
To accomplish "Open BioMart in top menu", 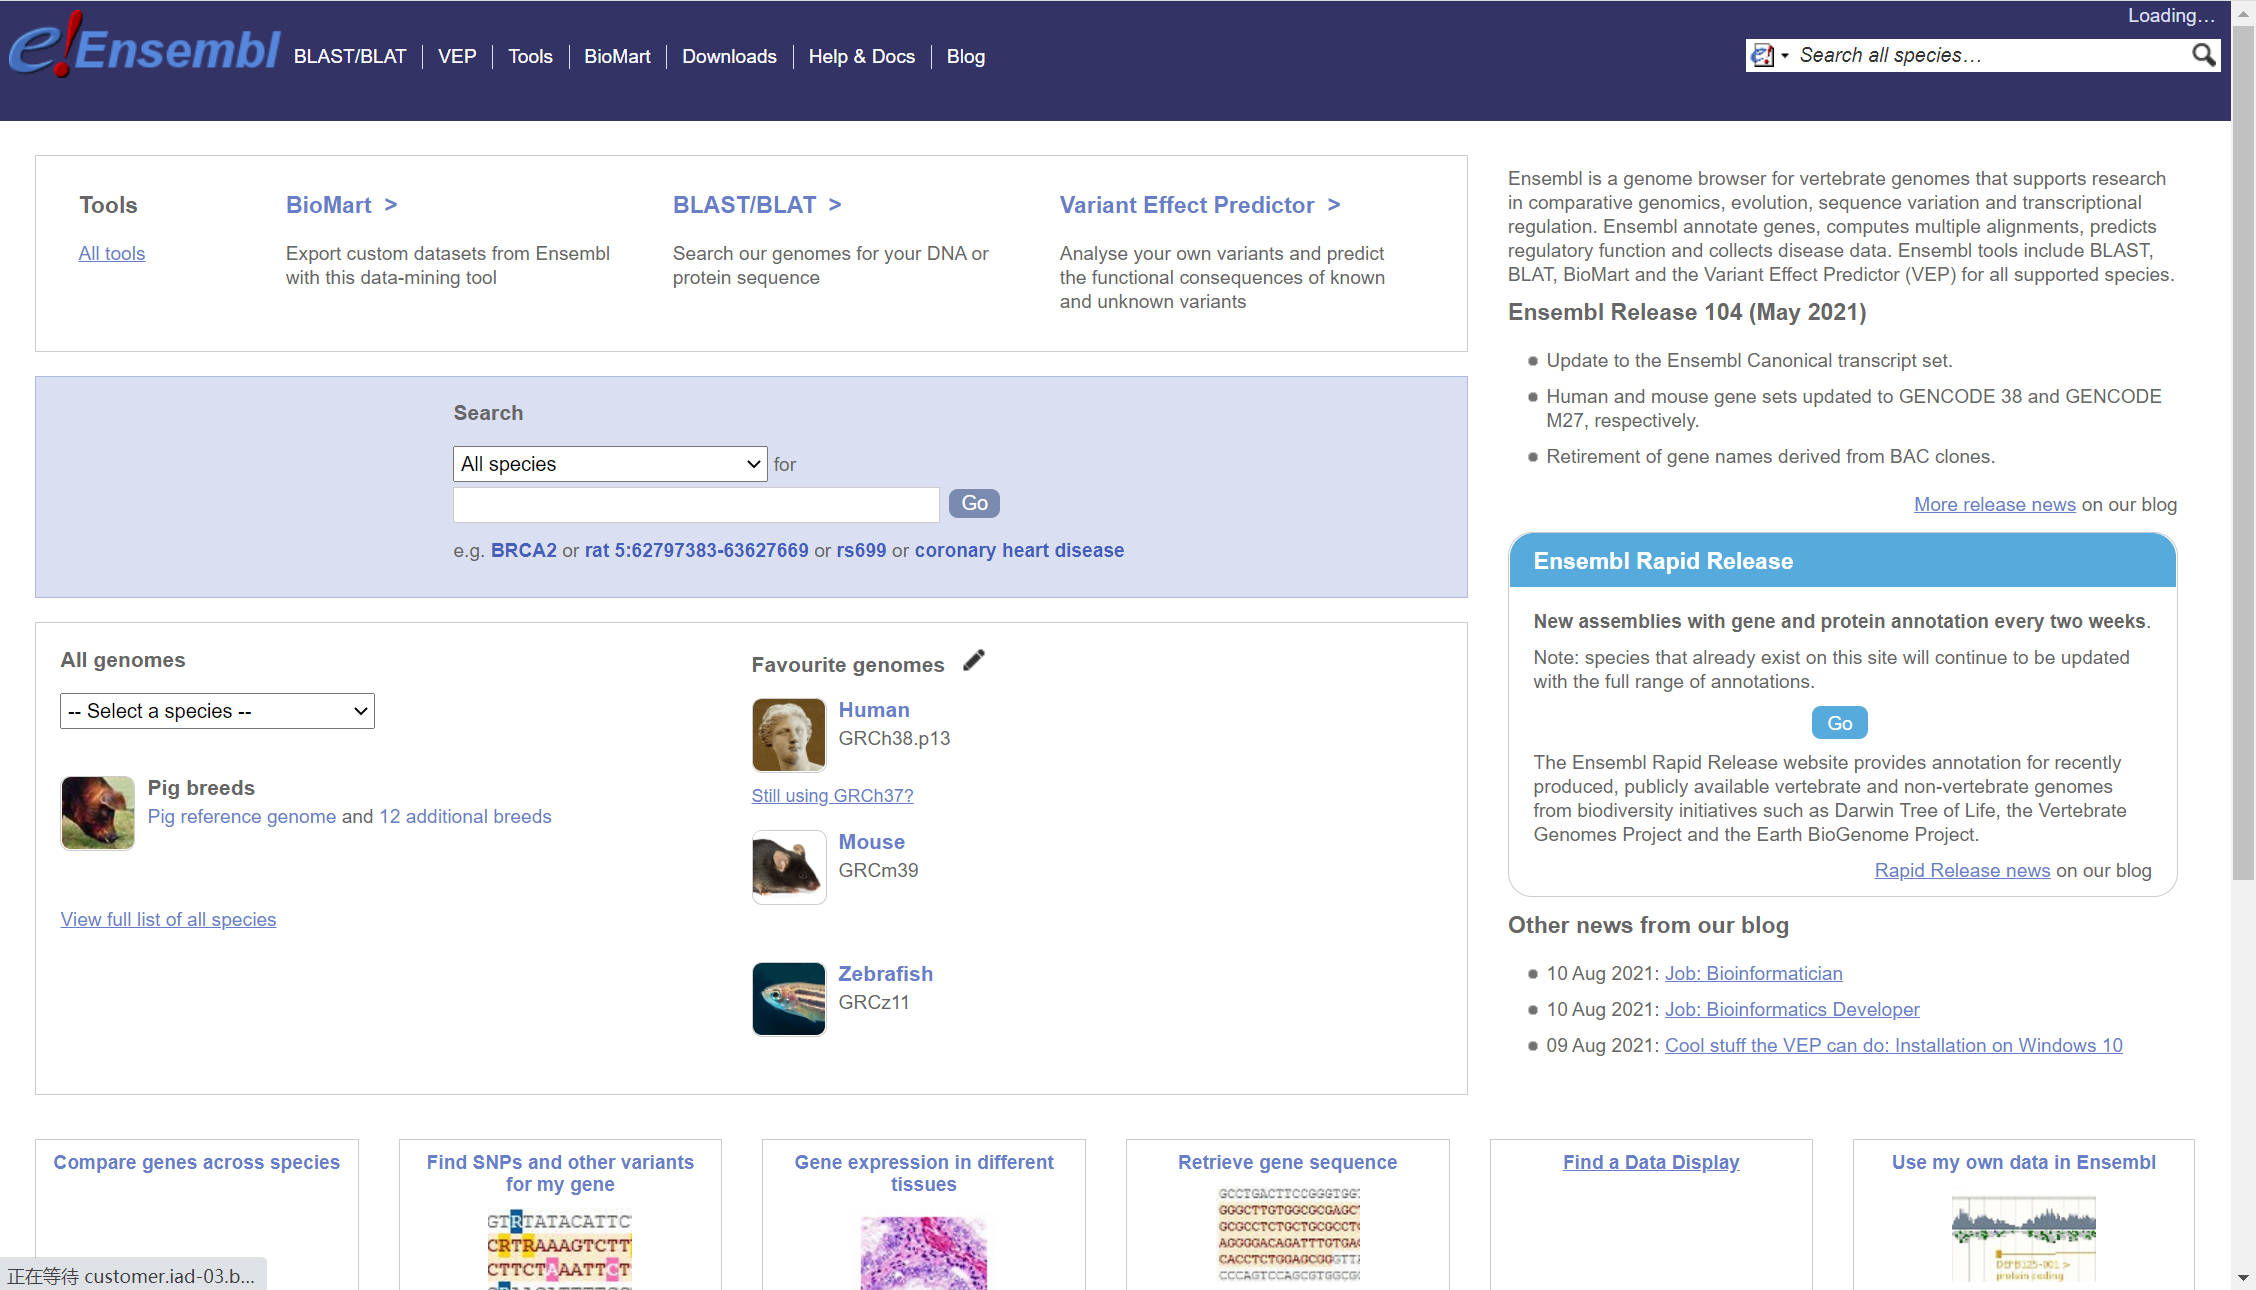I will tap(617, 57).
